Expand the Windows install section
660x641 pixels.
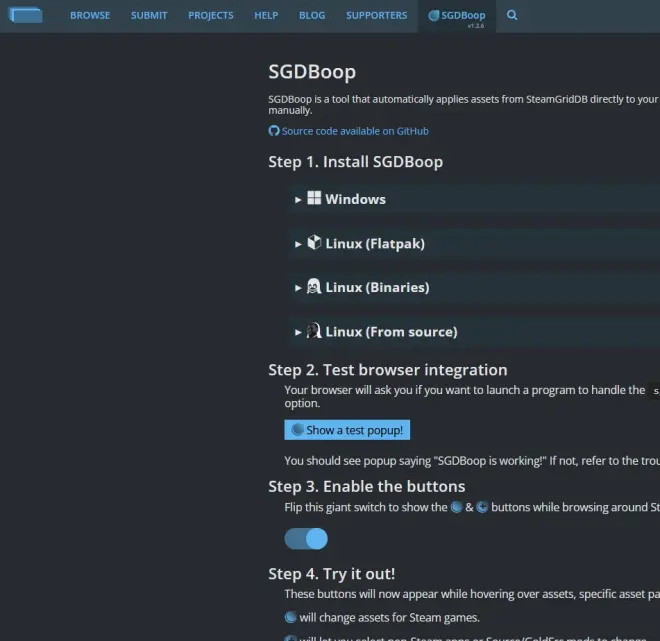coord(474,199)
